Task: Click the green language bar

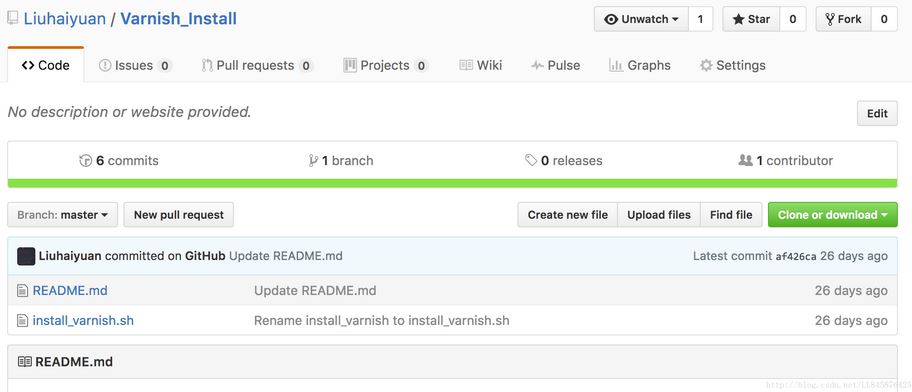Action: (x=453, y=183)
